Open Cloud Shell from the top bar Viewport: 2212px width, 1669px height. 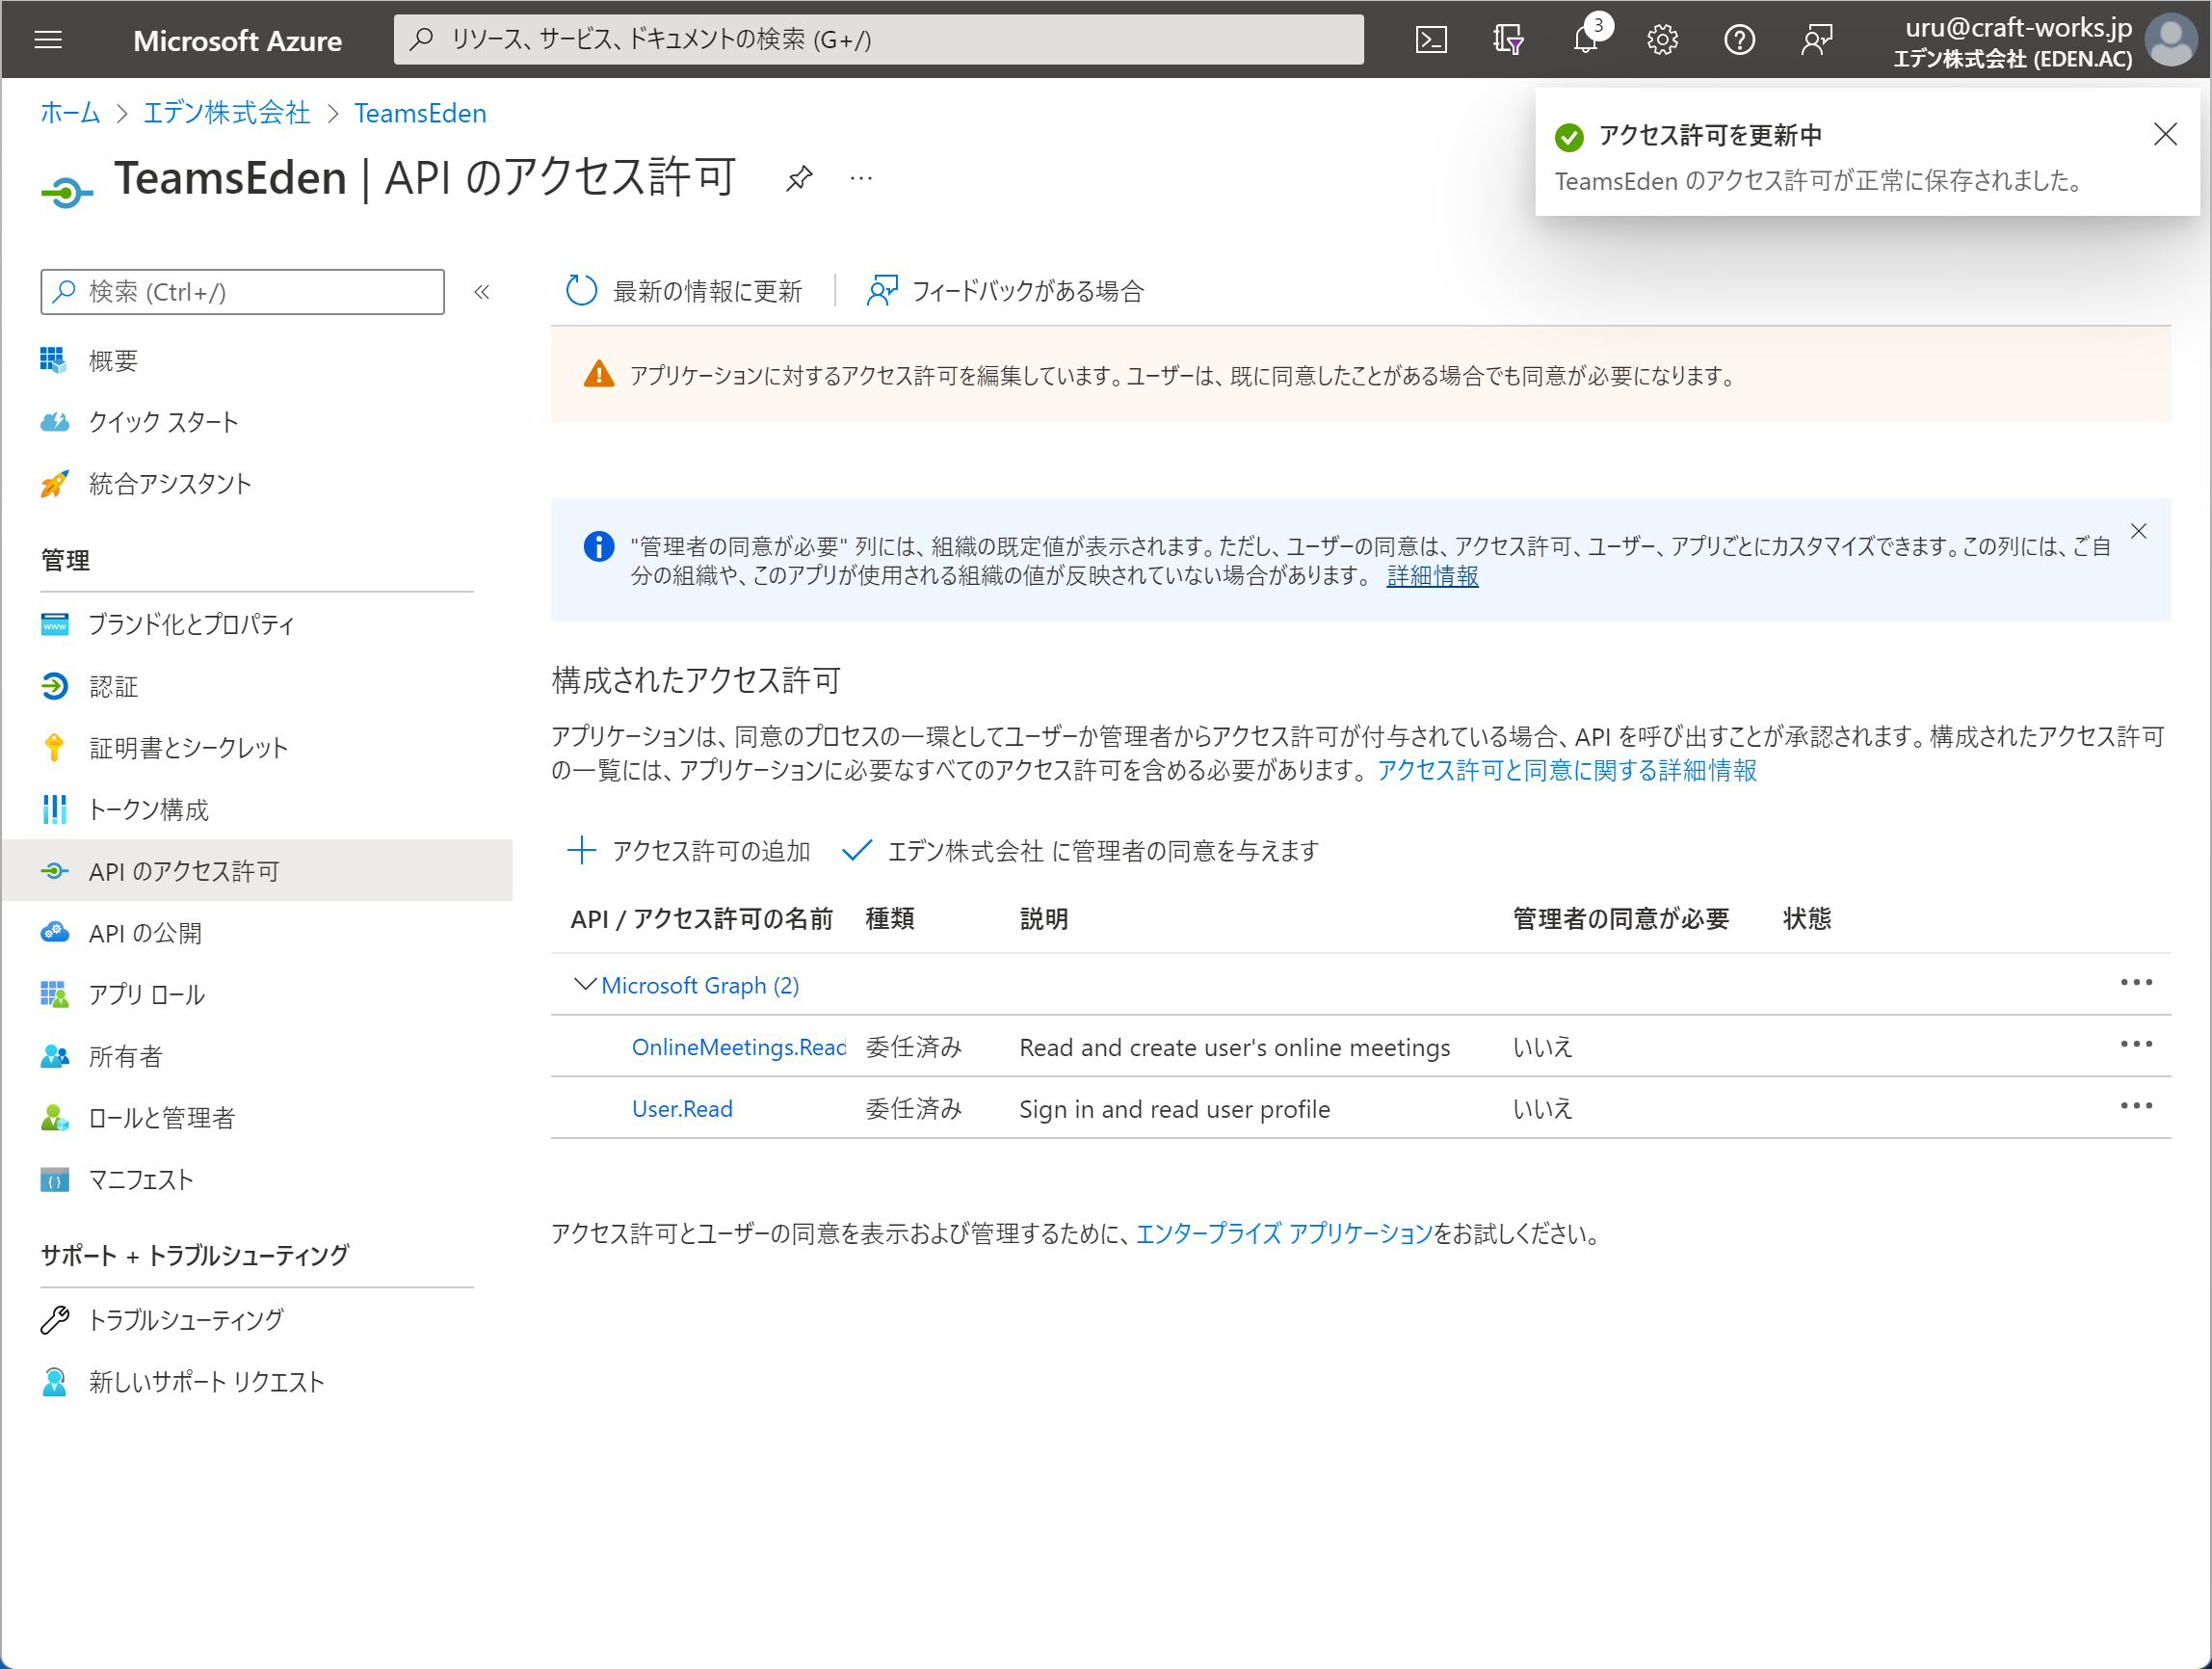1431,40
